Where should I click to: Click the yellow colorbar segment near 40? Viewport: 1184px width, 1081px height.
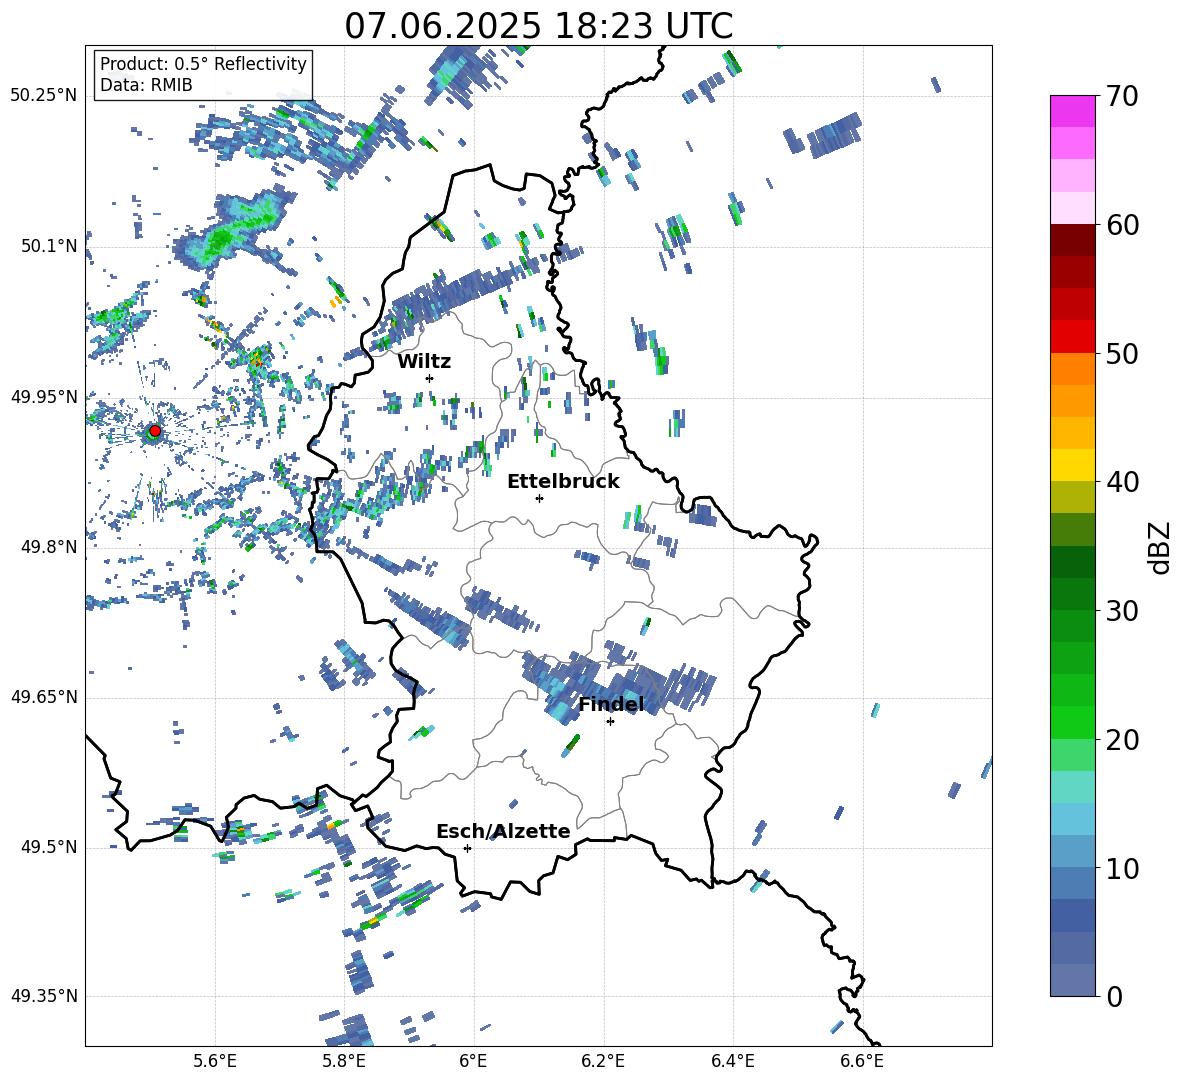pos(1072,466)
